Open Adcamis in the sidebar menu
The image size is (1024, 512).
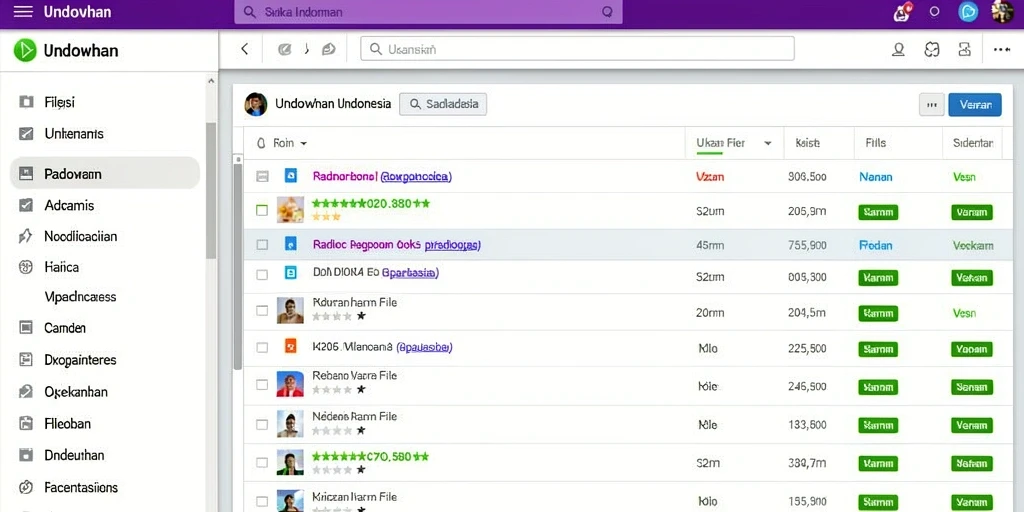[x=69, y=205]
